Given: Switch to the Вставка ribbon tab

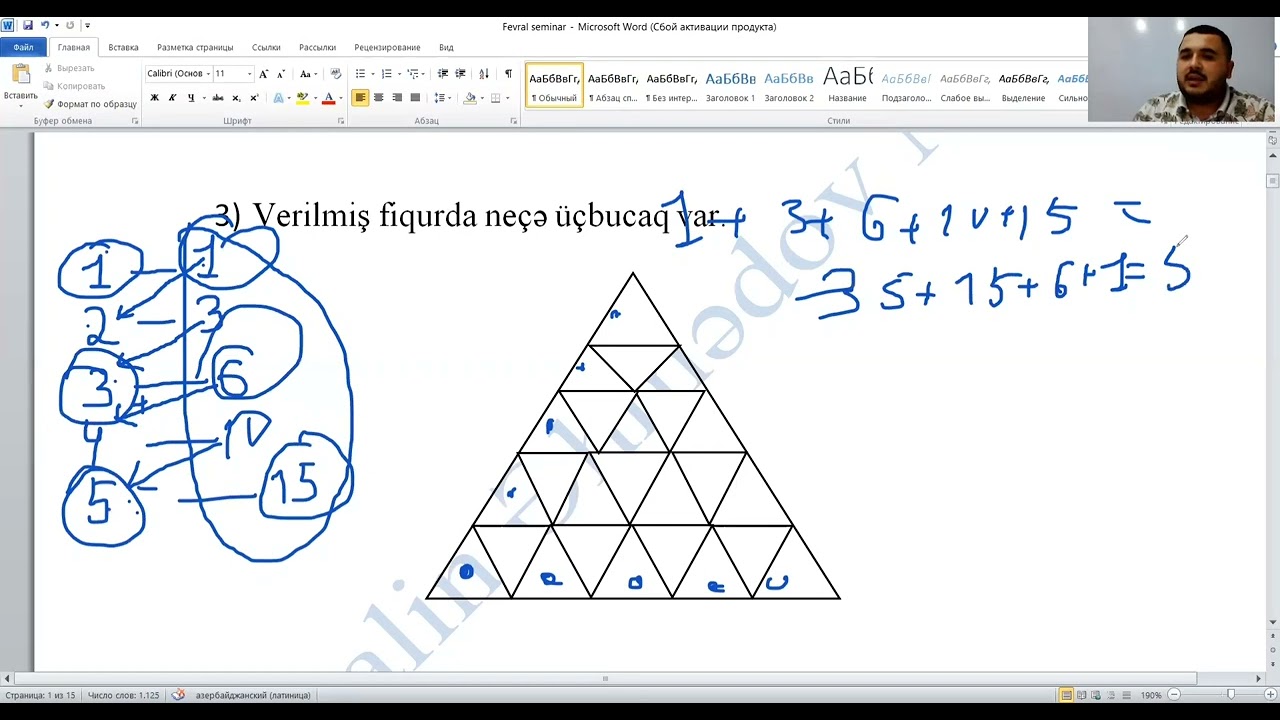Looking at the screenshot, I should click(x=123, y=47).
